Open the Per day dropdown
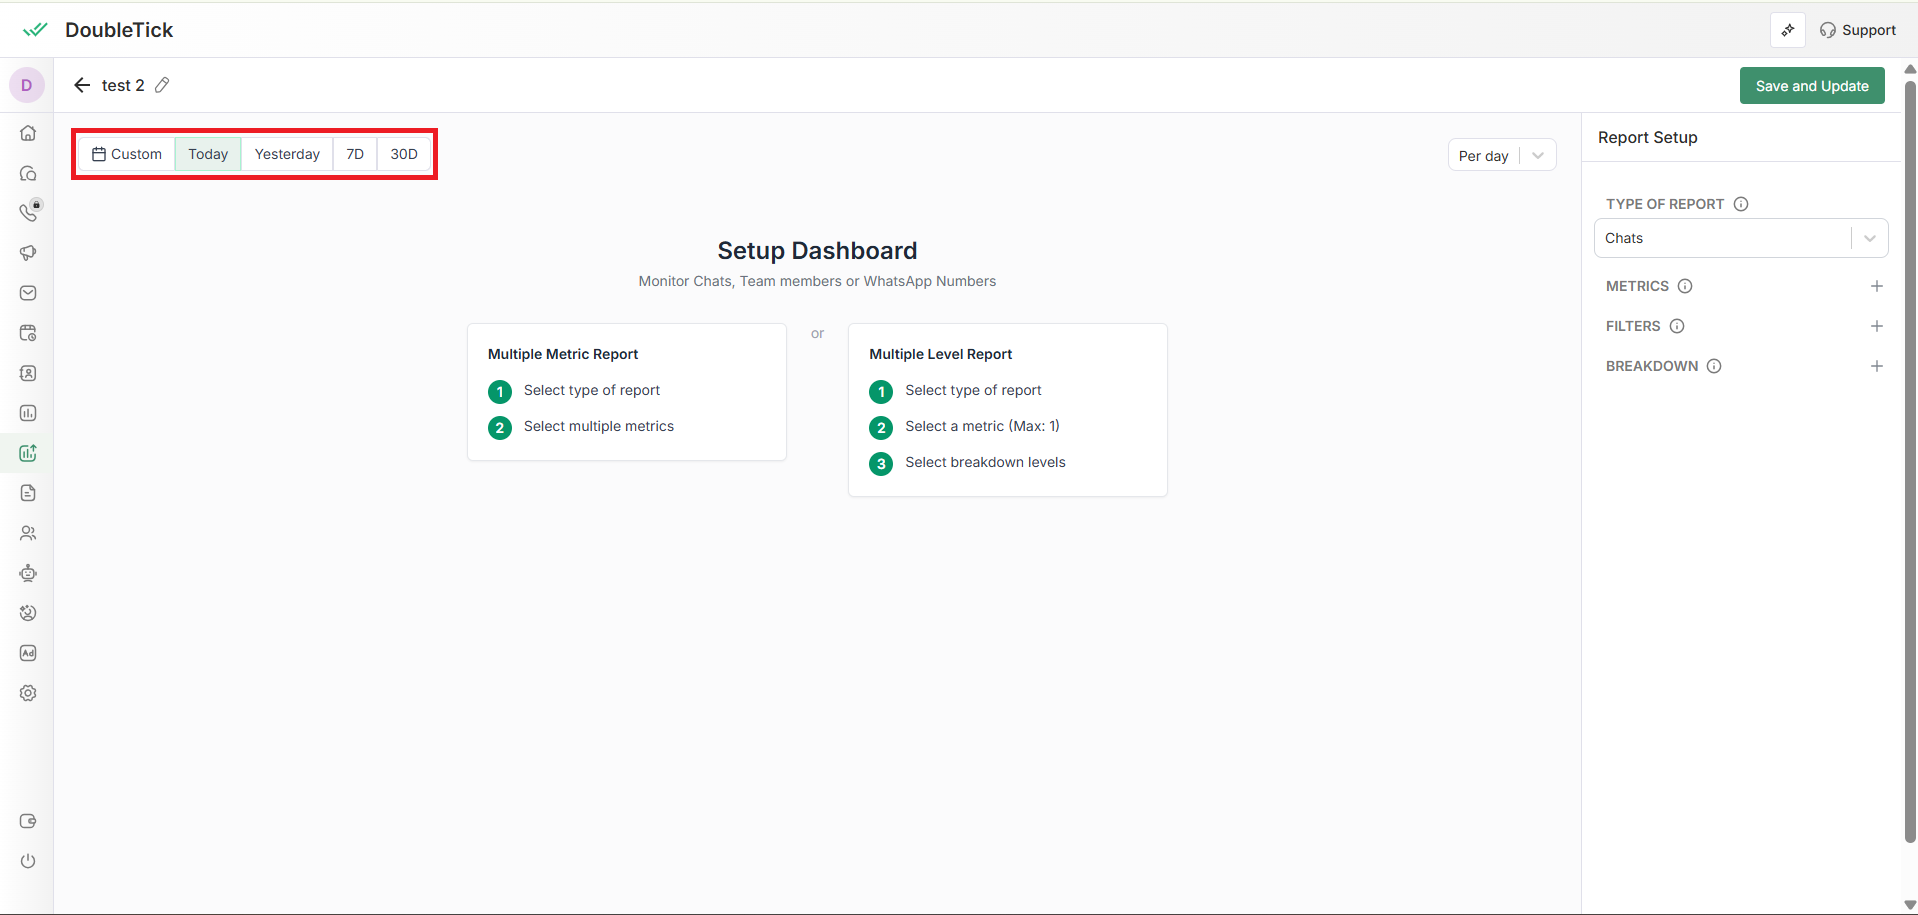Screen dimensions: 1918x915 click(x=1501, y=155)
